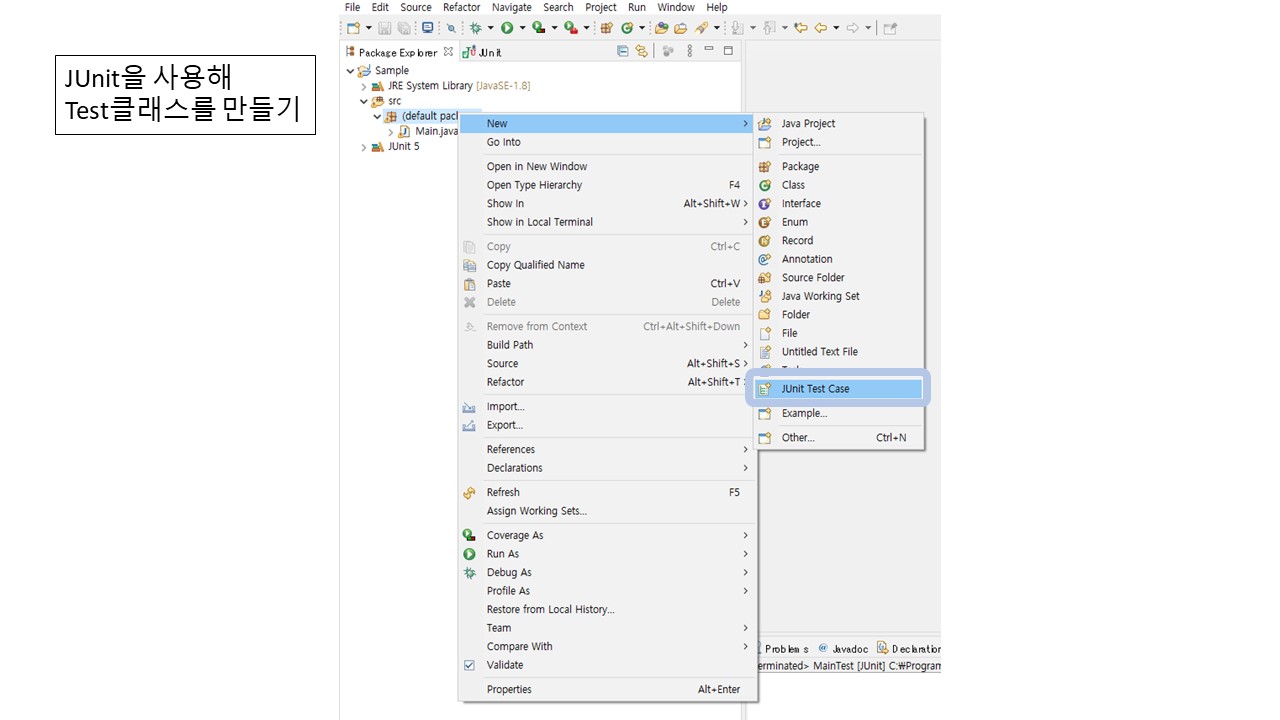
Task: Click the Last Edit Location arrow icon
Action: (801, 28)
